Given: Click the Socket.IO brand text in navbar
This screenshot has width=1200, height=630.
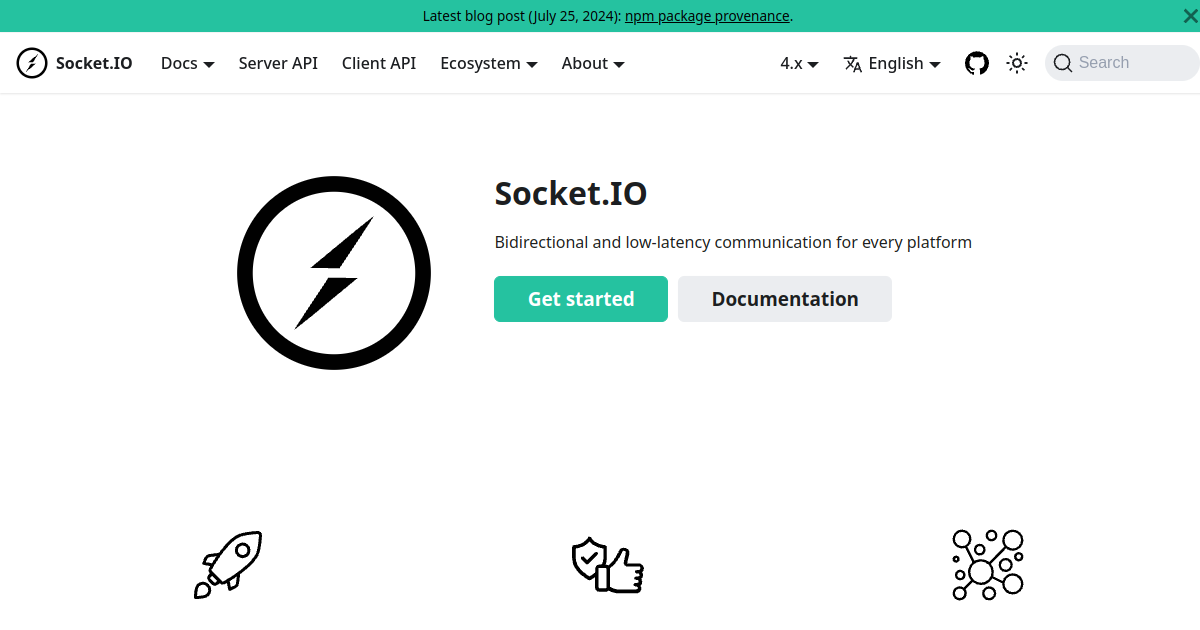Looking at the screenshot, I should (94, 63).
